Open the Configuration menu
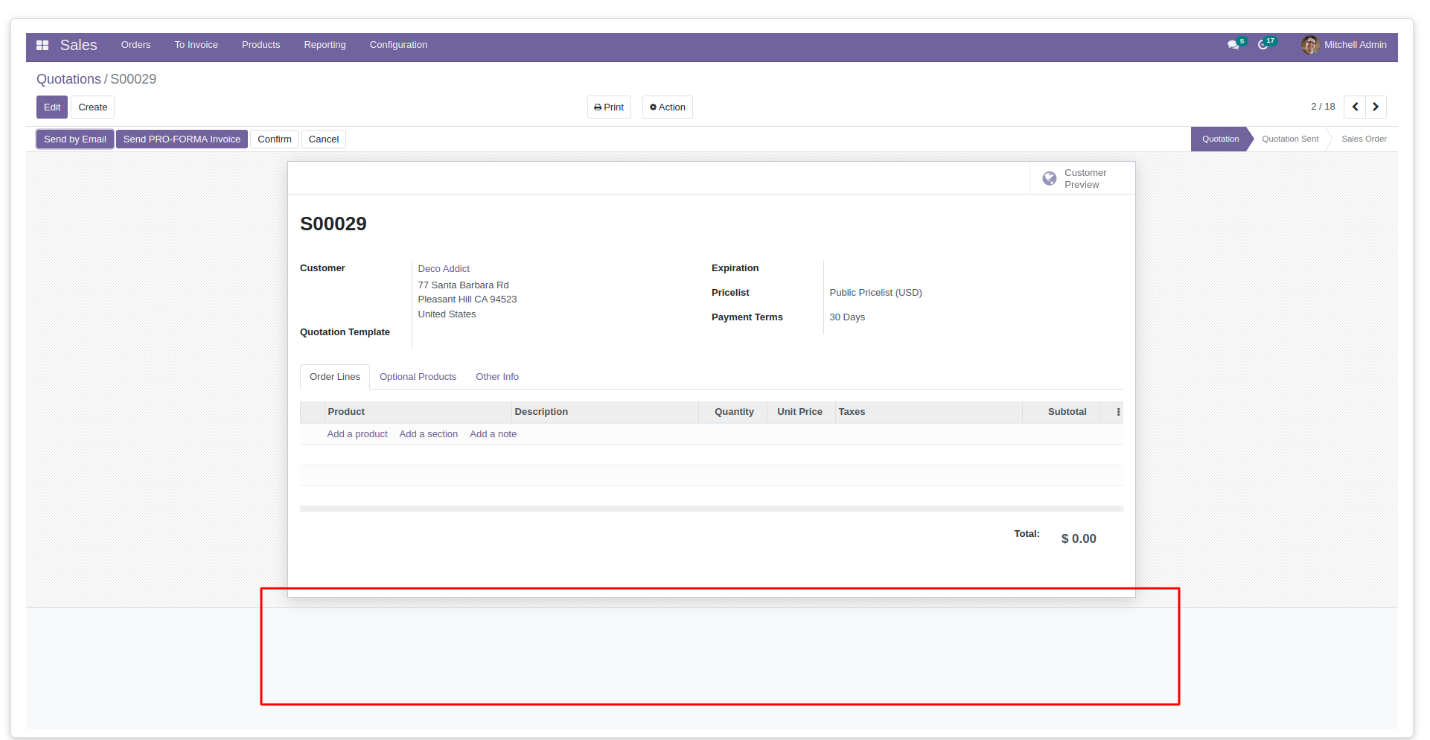The image size is (1430, 740). point(398,45)
